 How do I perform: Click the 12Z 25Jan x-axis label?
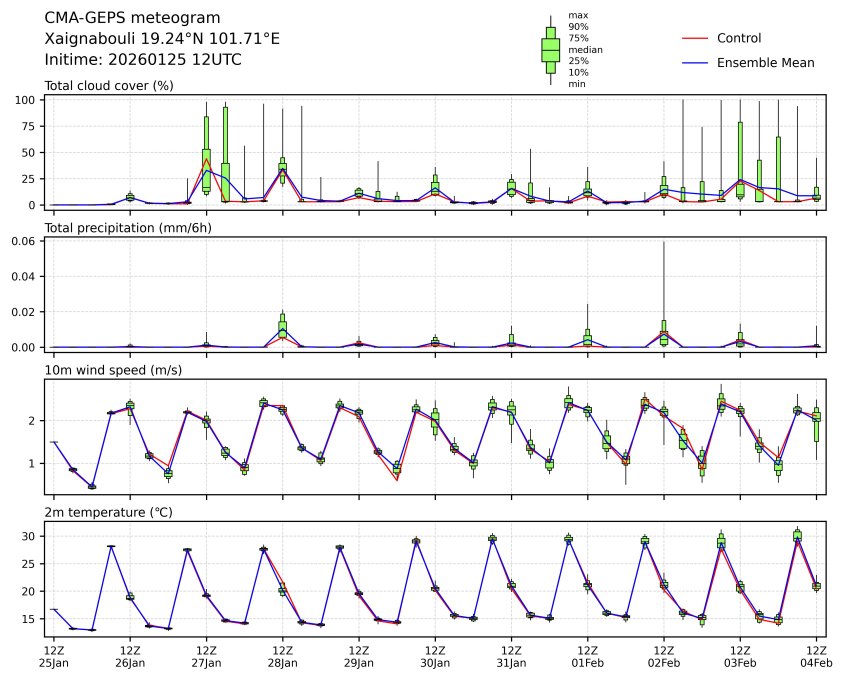click(x=54, y=656)
